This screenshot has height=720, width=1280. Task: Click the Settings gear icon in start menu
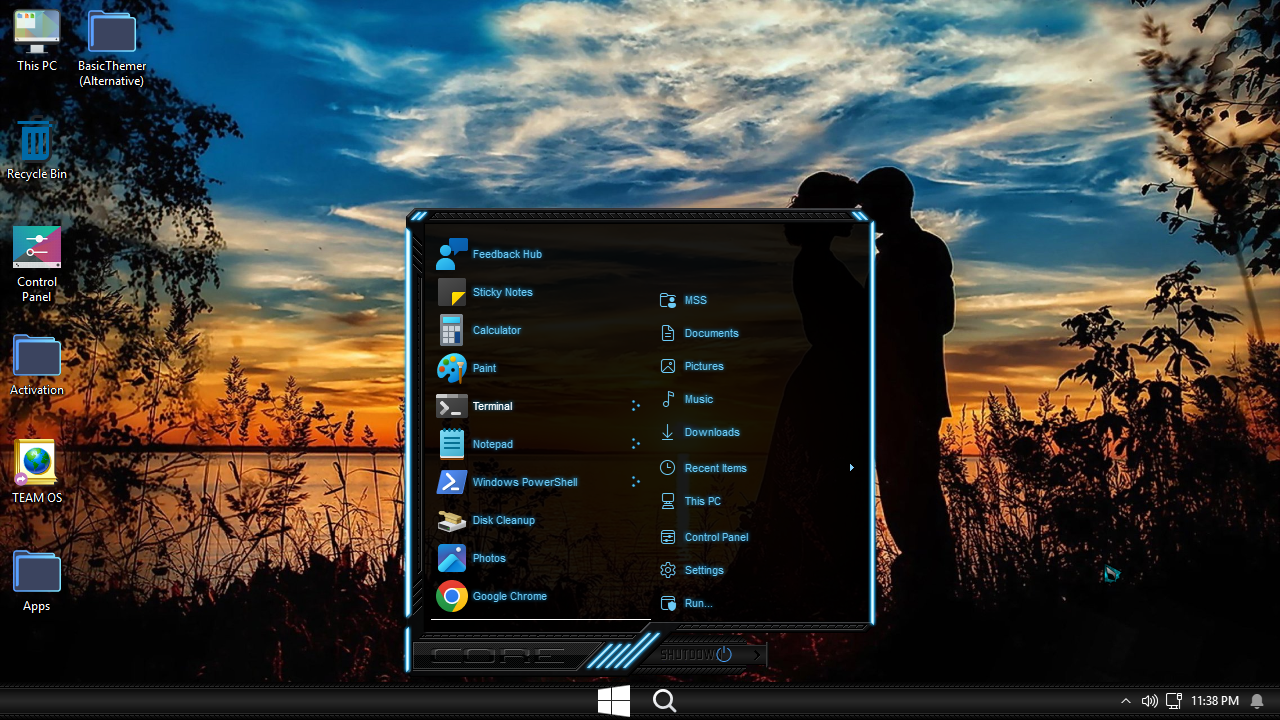668,570
